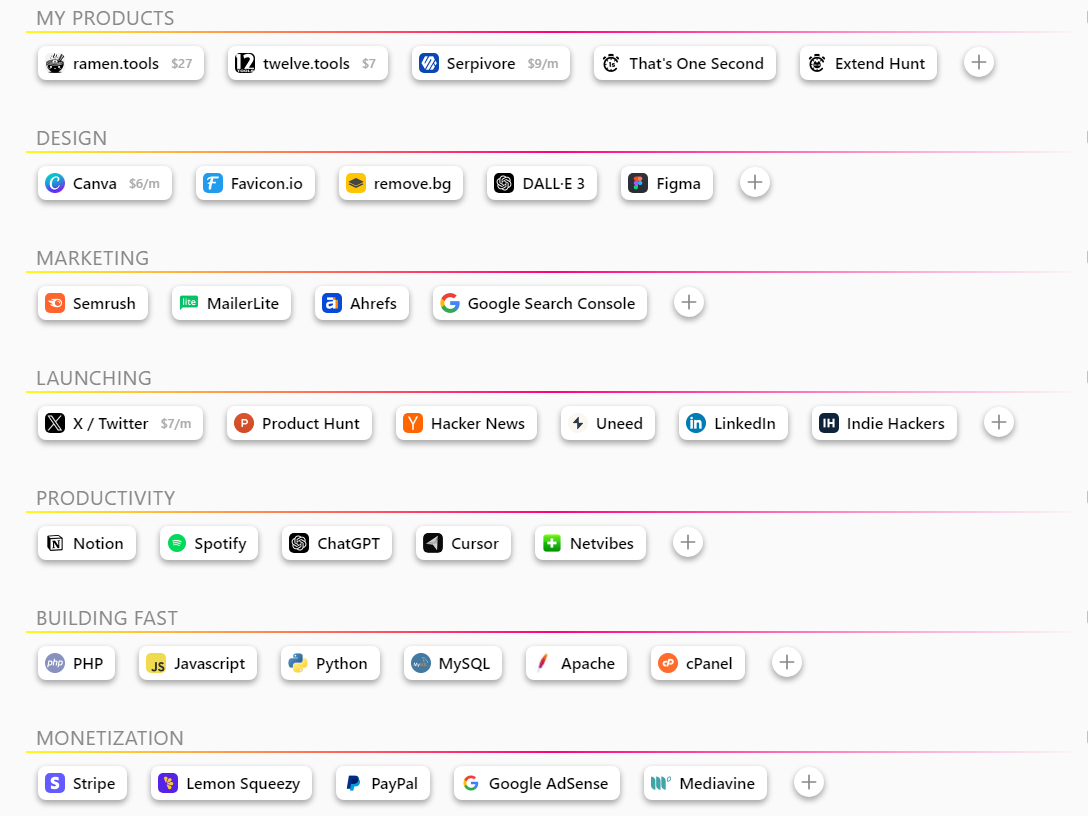Open the Google Search Console link
The image size is (1088, 816).
(540, 303)
